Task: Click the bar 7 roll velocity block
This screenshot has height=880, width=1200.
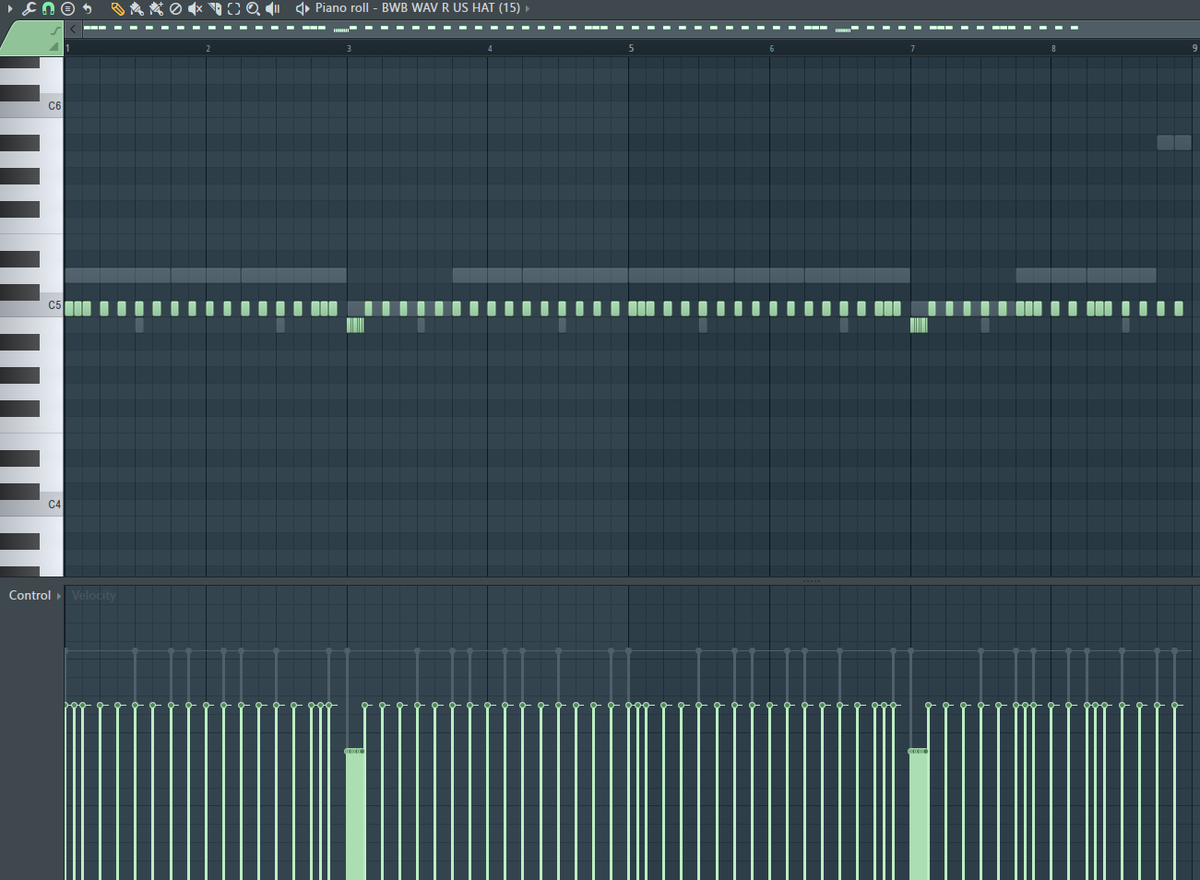Action: click(x=919, y=815)
